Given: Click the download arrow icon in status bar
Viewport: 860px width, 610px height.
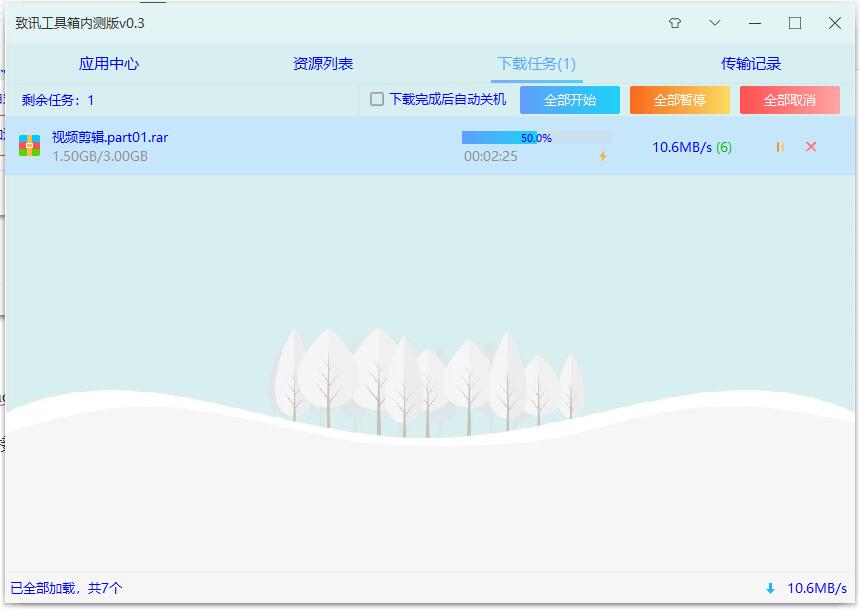Looking at the screenshot, I should pyautogui.click(x=770, y=589).
